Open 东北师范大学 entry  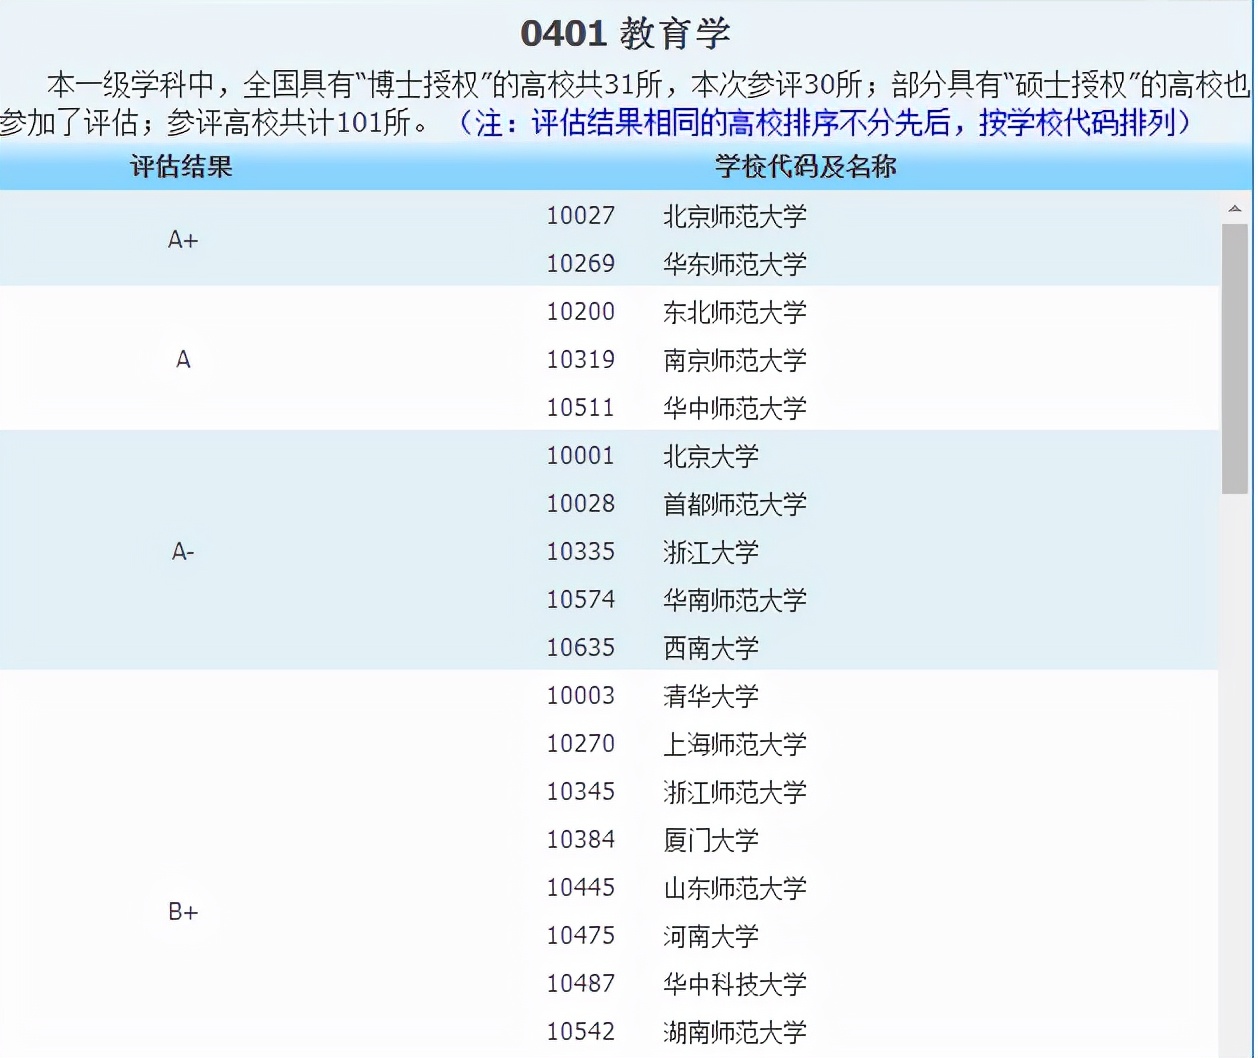coord(733,312)
